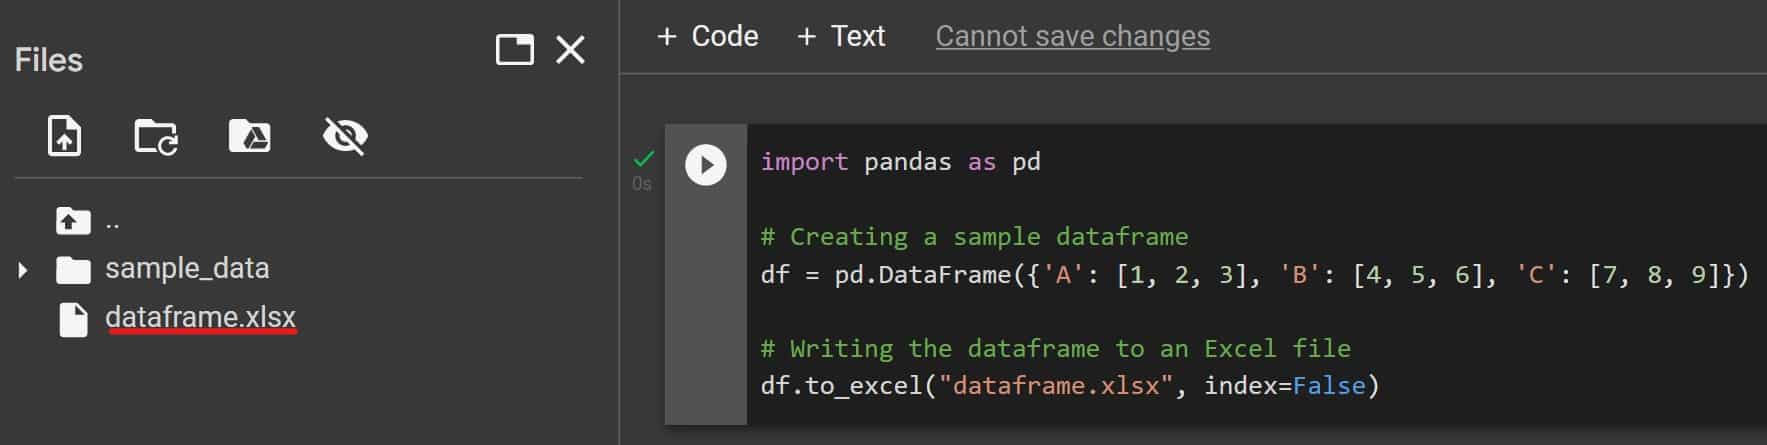The image size is (1767, 445).
Task: Add a new Code cell
Action: [x=707, y=36]
